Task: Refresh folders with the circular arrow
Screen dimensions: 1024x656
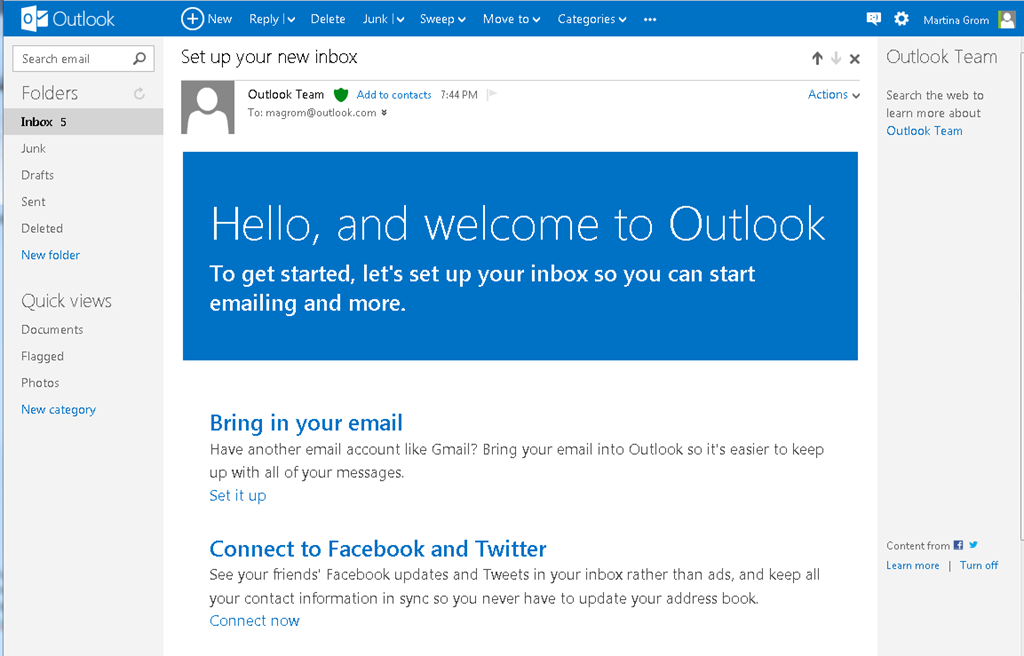Action: (139, 93)
